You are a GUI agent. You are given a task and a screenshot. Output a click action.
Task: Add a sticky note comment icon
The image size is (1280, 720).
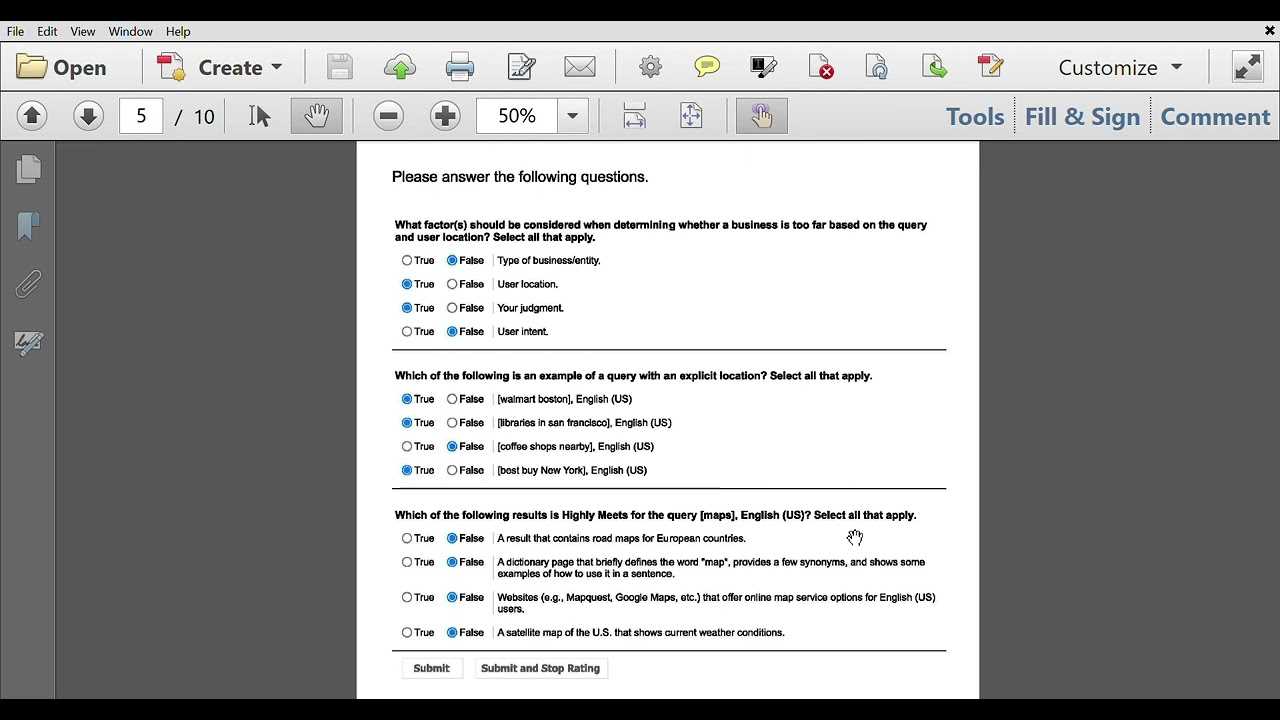click(707, 67)
